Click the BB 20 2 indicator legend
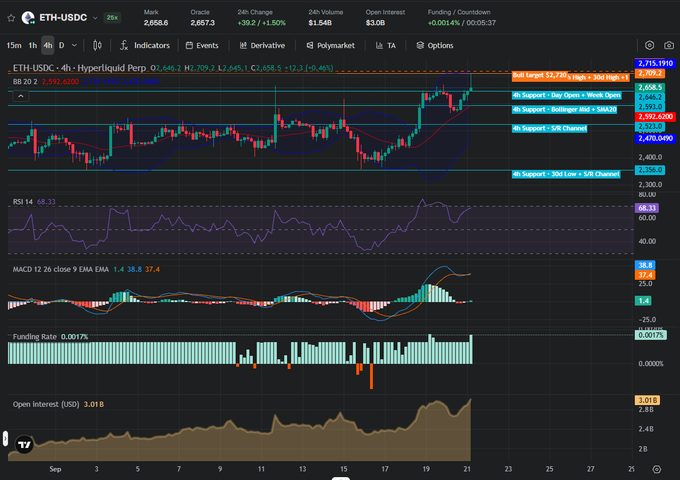This screenshot has width=680, height=480. tap(25, 82)
